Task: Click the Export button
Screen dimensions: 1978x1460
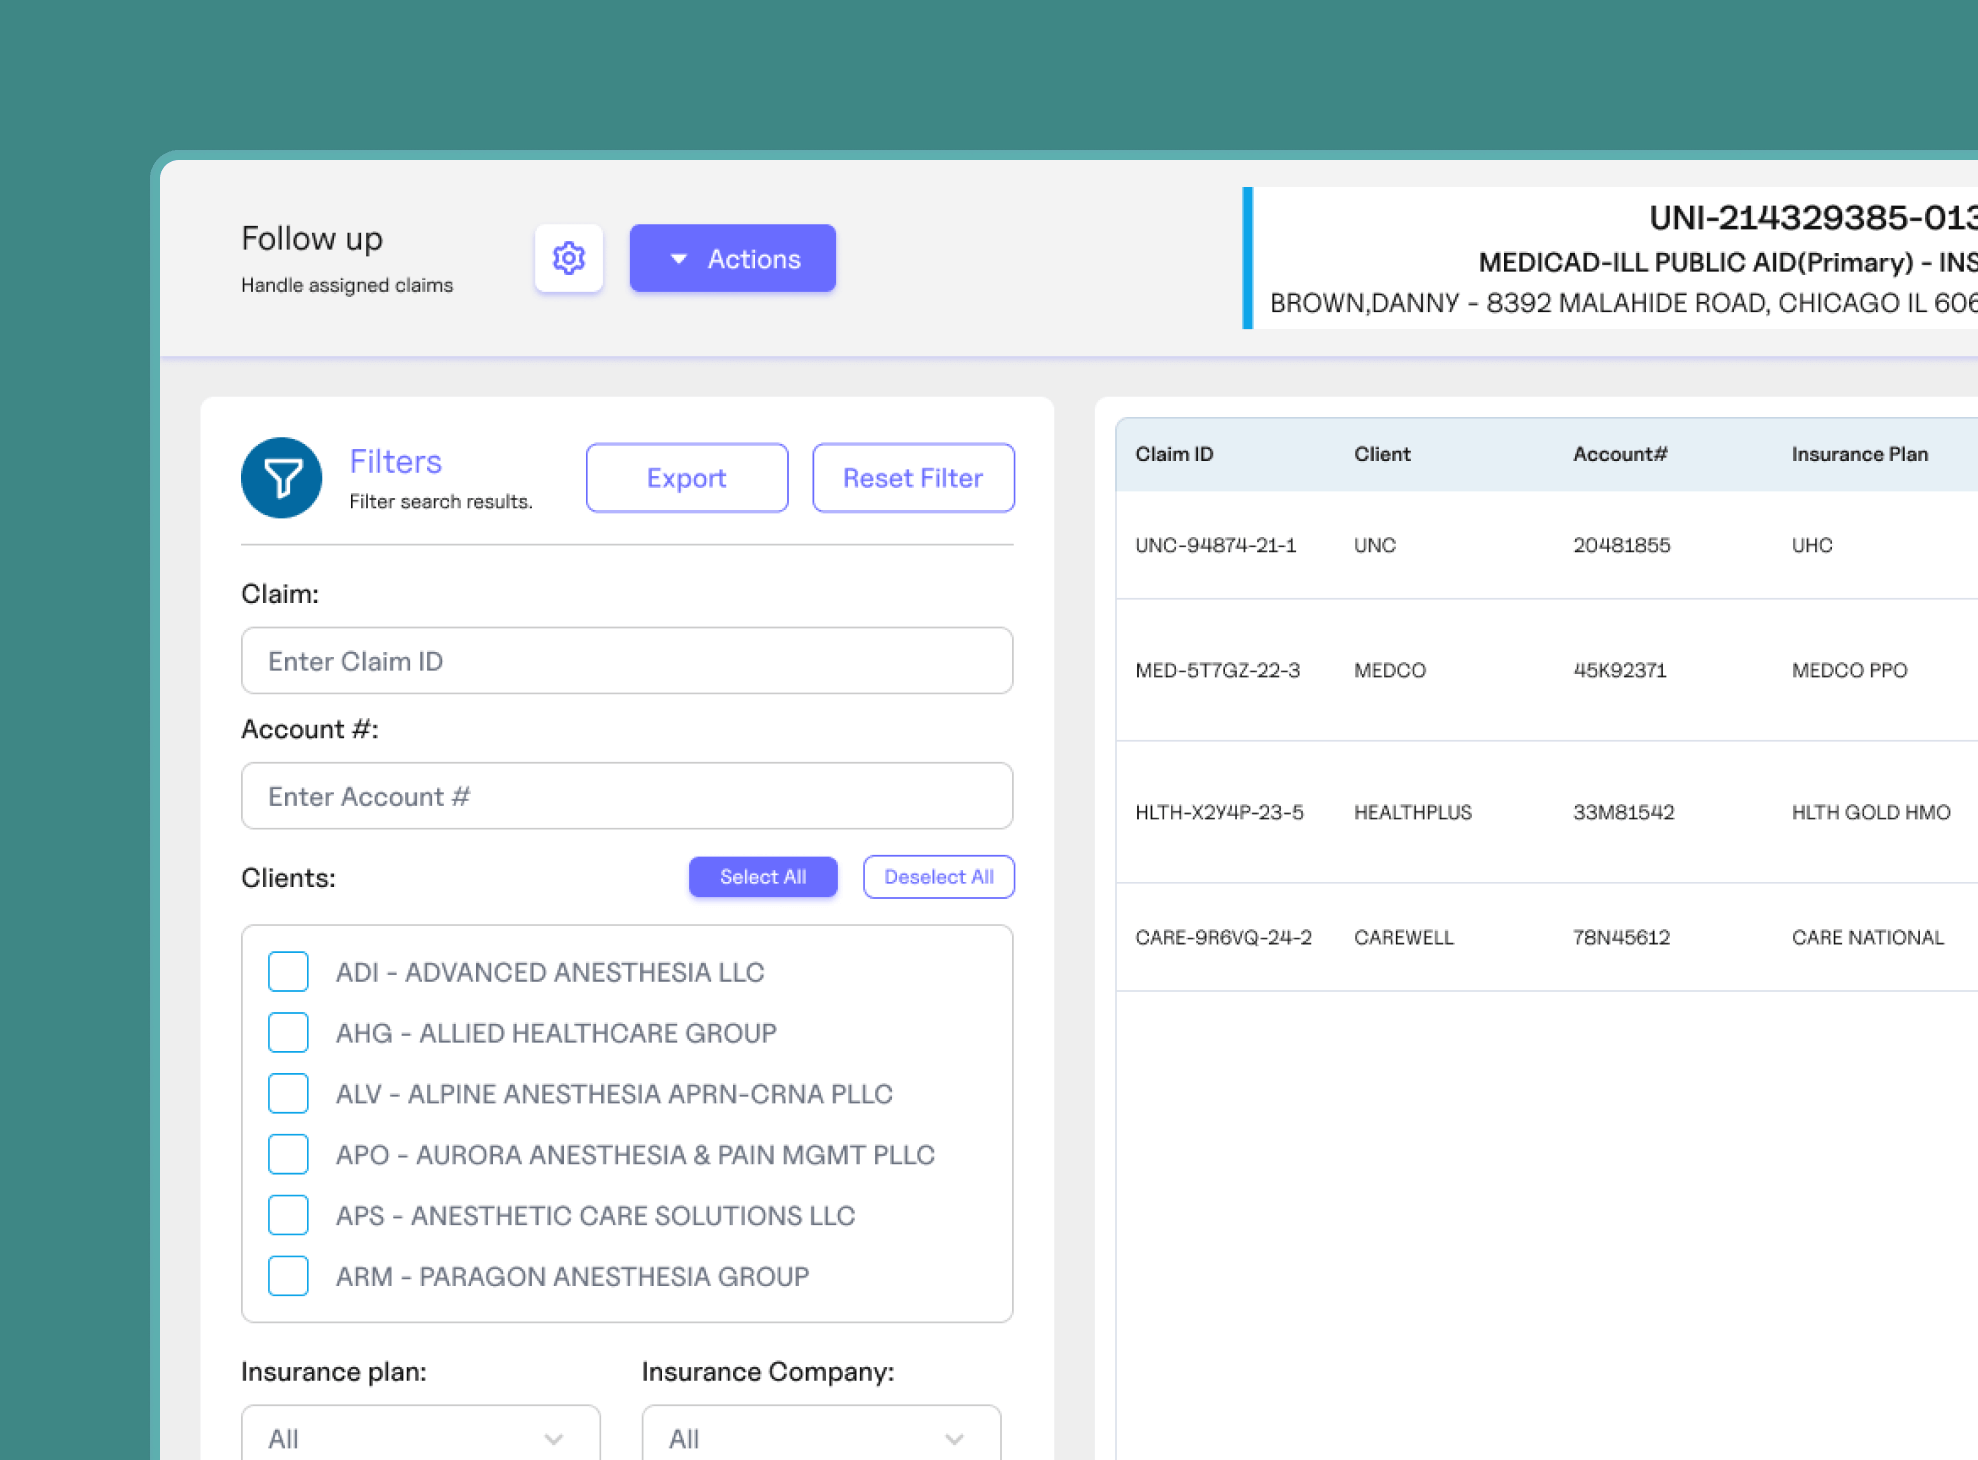Action: pos(686,478)
